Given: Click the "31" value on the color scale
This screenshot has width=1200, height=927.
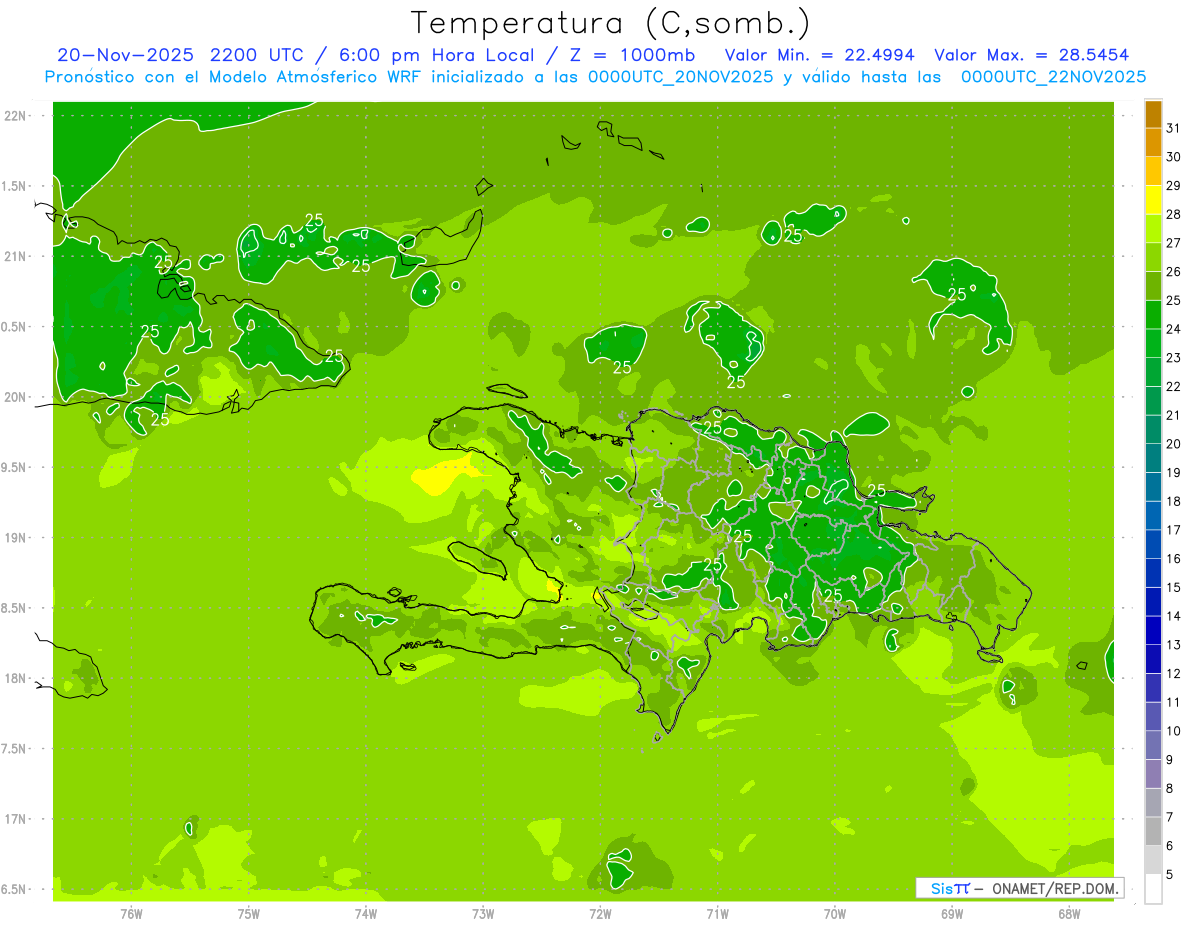Looking at the screenshot, I should coord(1173,128).
